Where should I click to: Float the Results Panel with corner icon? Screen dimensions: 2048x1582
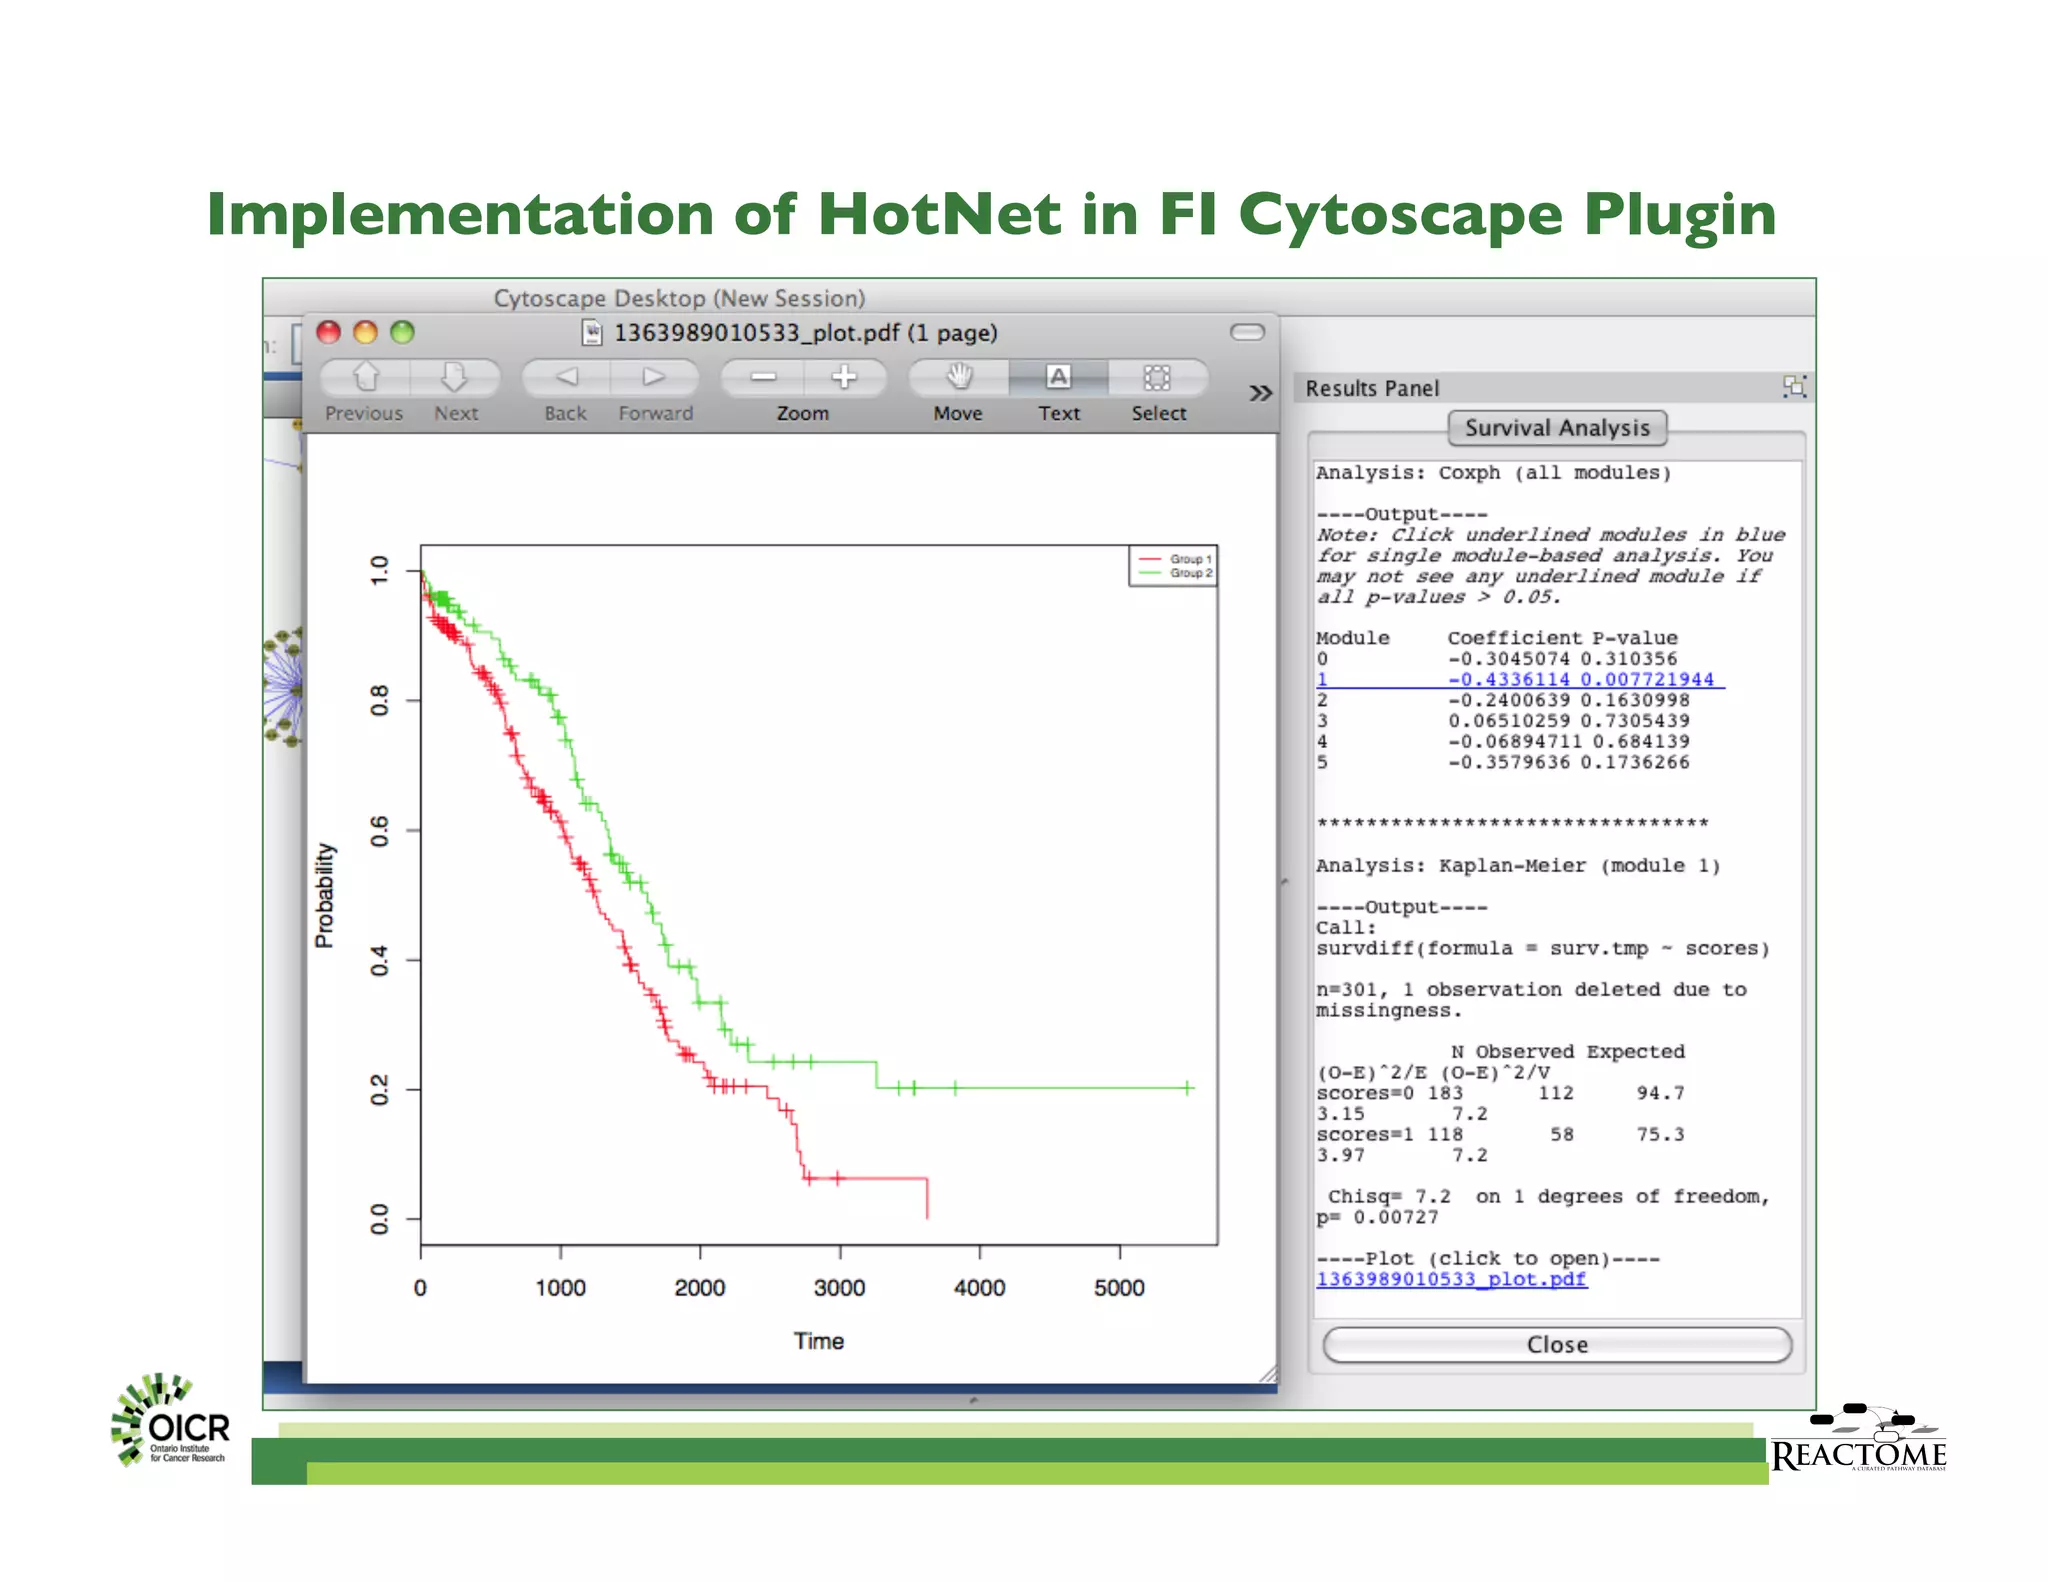pyautogui.click(x=1794, y=387)
